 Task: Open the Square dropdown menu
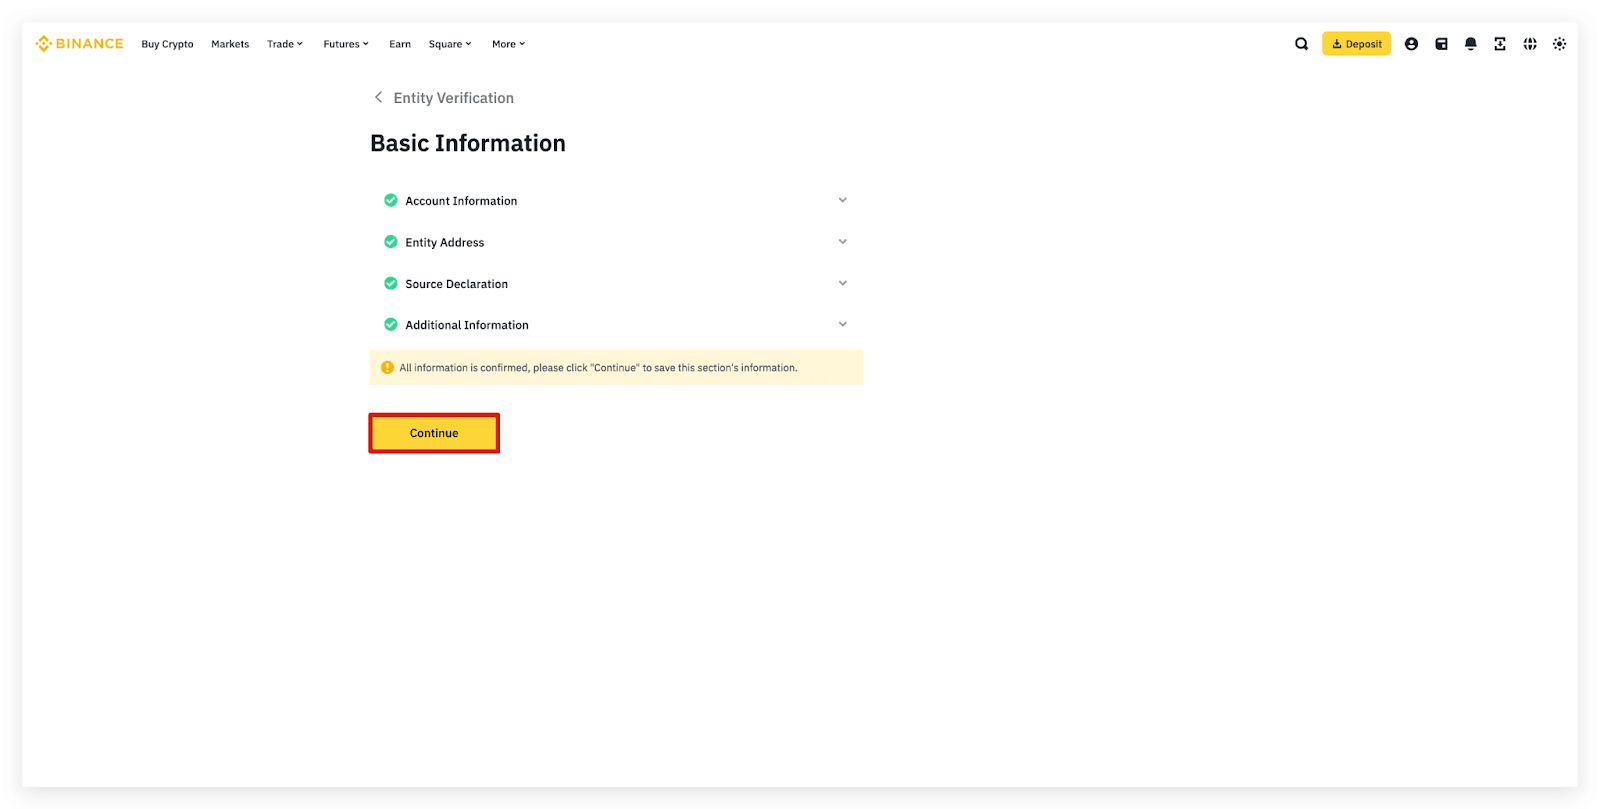(x=450, y=44)
